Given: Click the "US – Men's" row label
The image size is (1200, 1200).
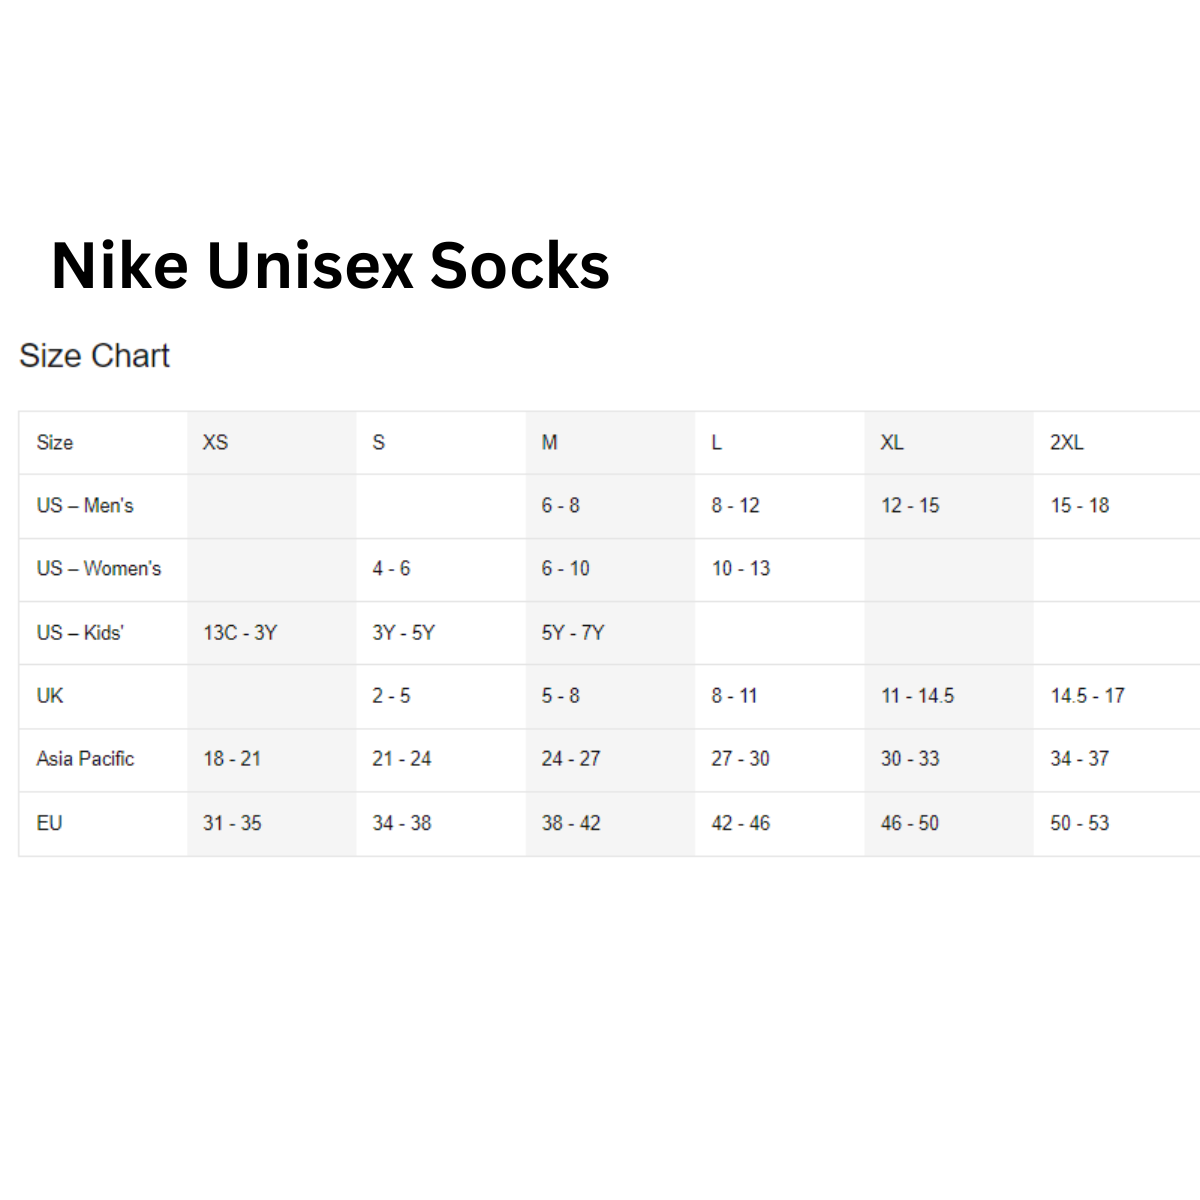Looking at the screenshot, I should coord(85,506).
